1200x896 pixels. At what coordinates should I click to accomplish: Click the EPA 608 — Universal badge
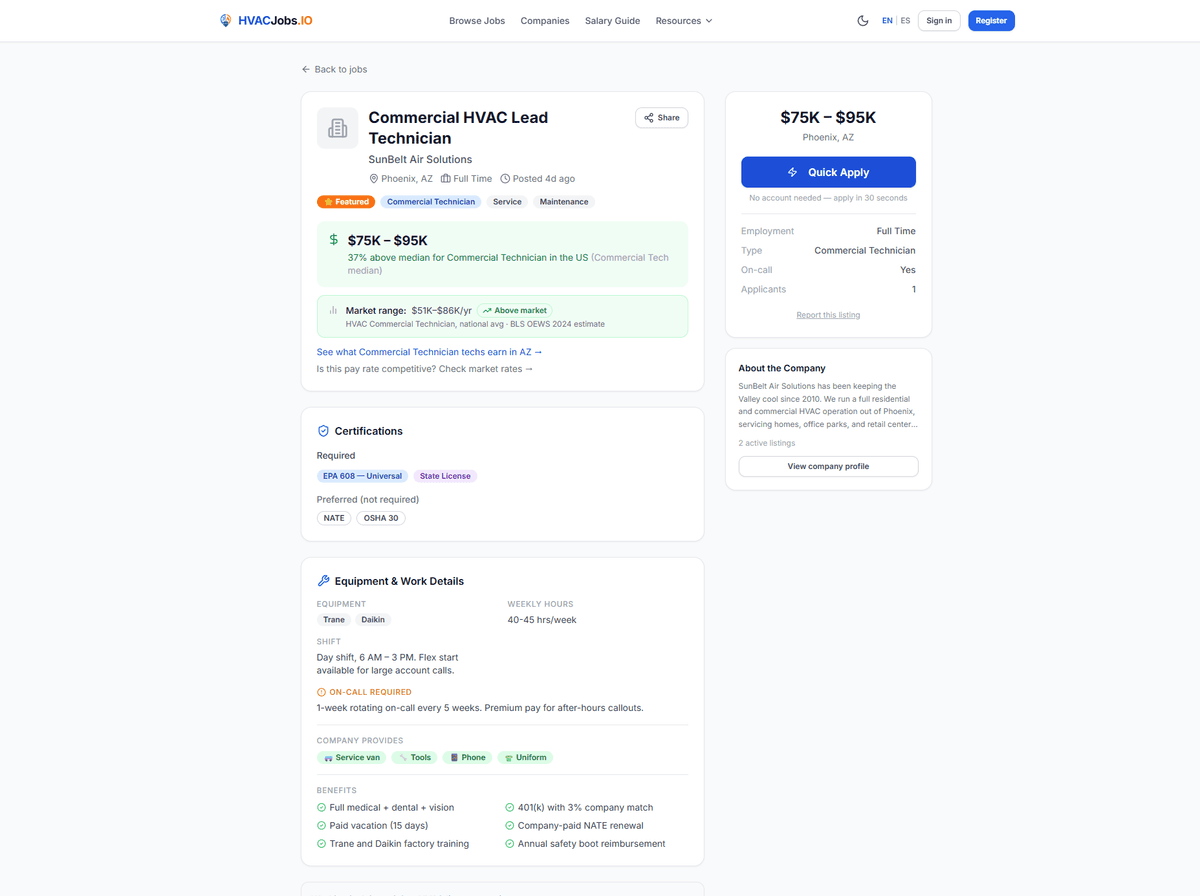[x=363, y=476]
